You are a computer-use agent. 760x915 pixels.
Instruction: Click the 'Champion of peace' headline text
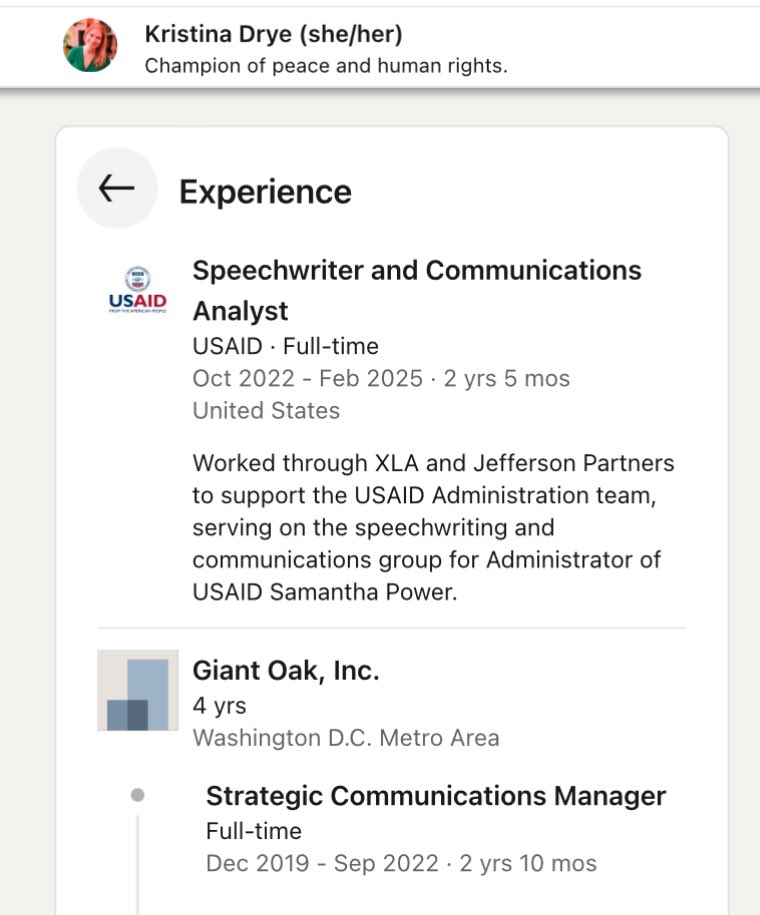click(326, 66)
